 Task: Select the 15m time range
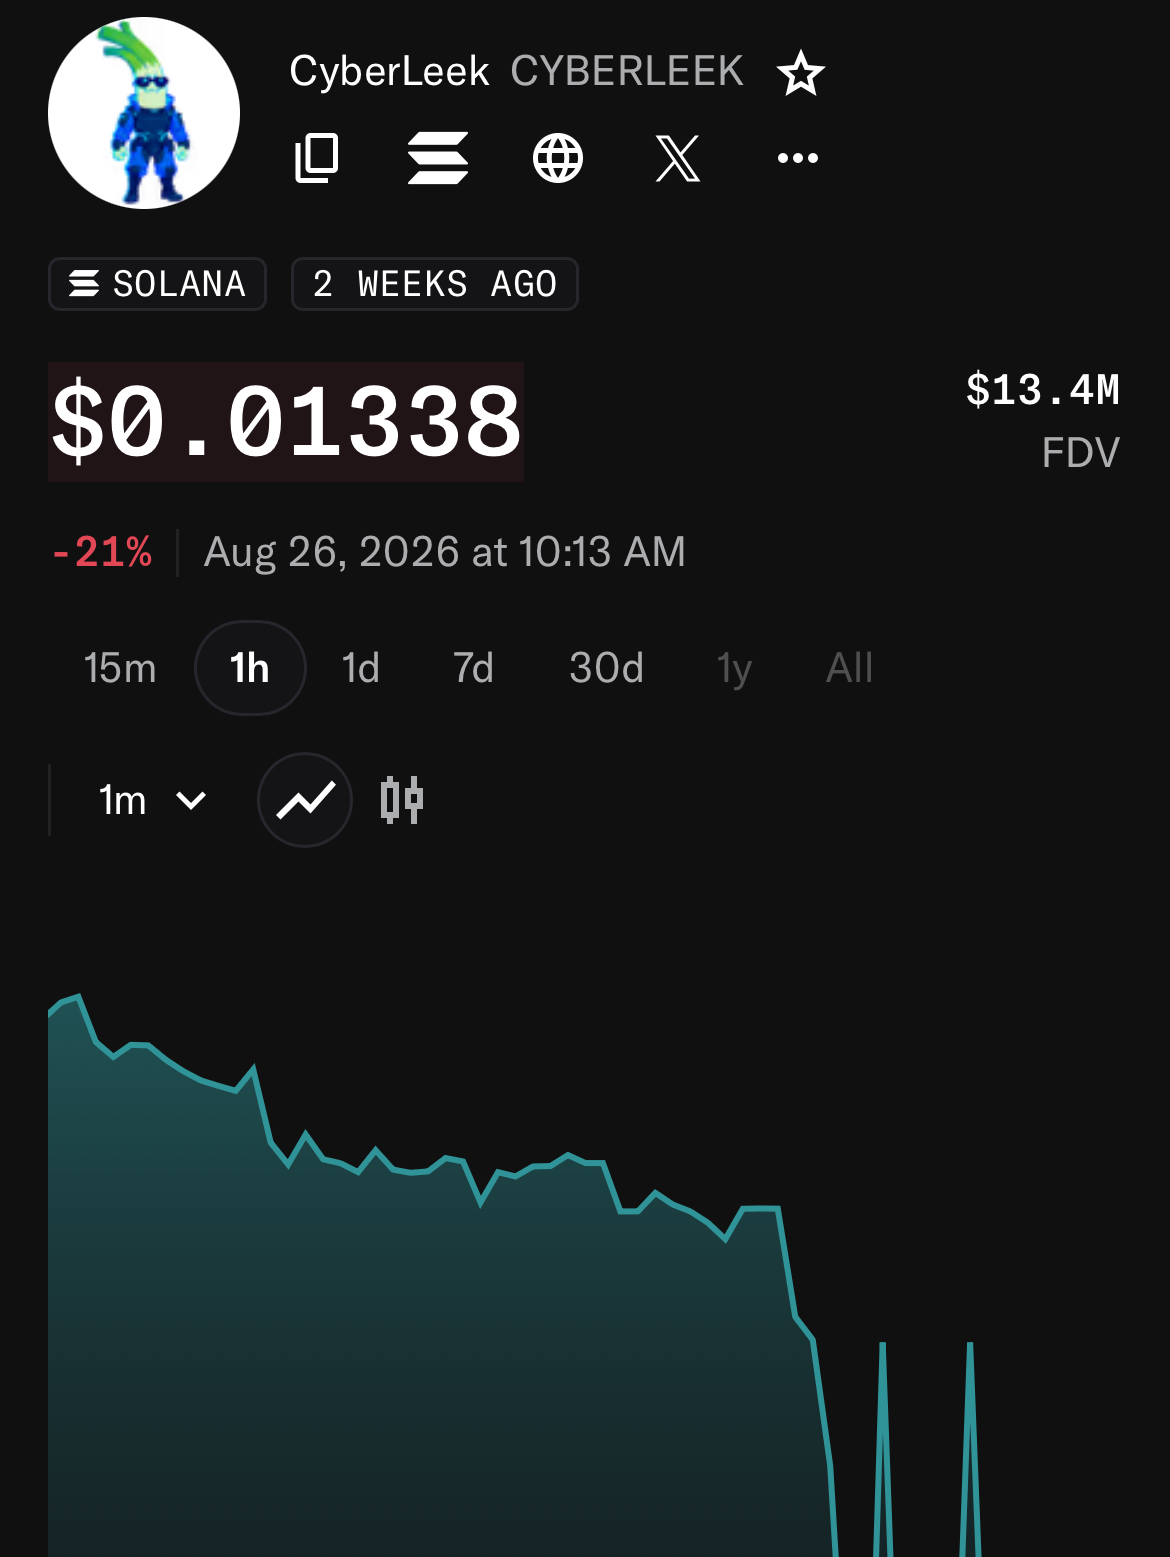[x=120, y=668]
